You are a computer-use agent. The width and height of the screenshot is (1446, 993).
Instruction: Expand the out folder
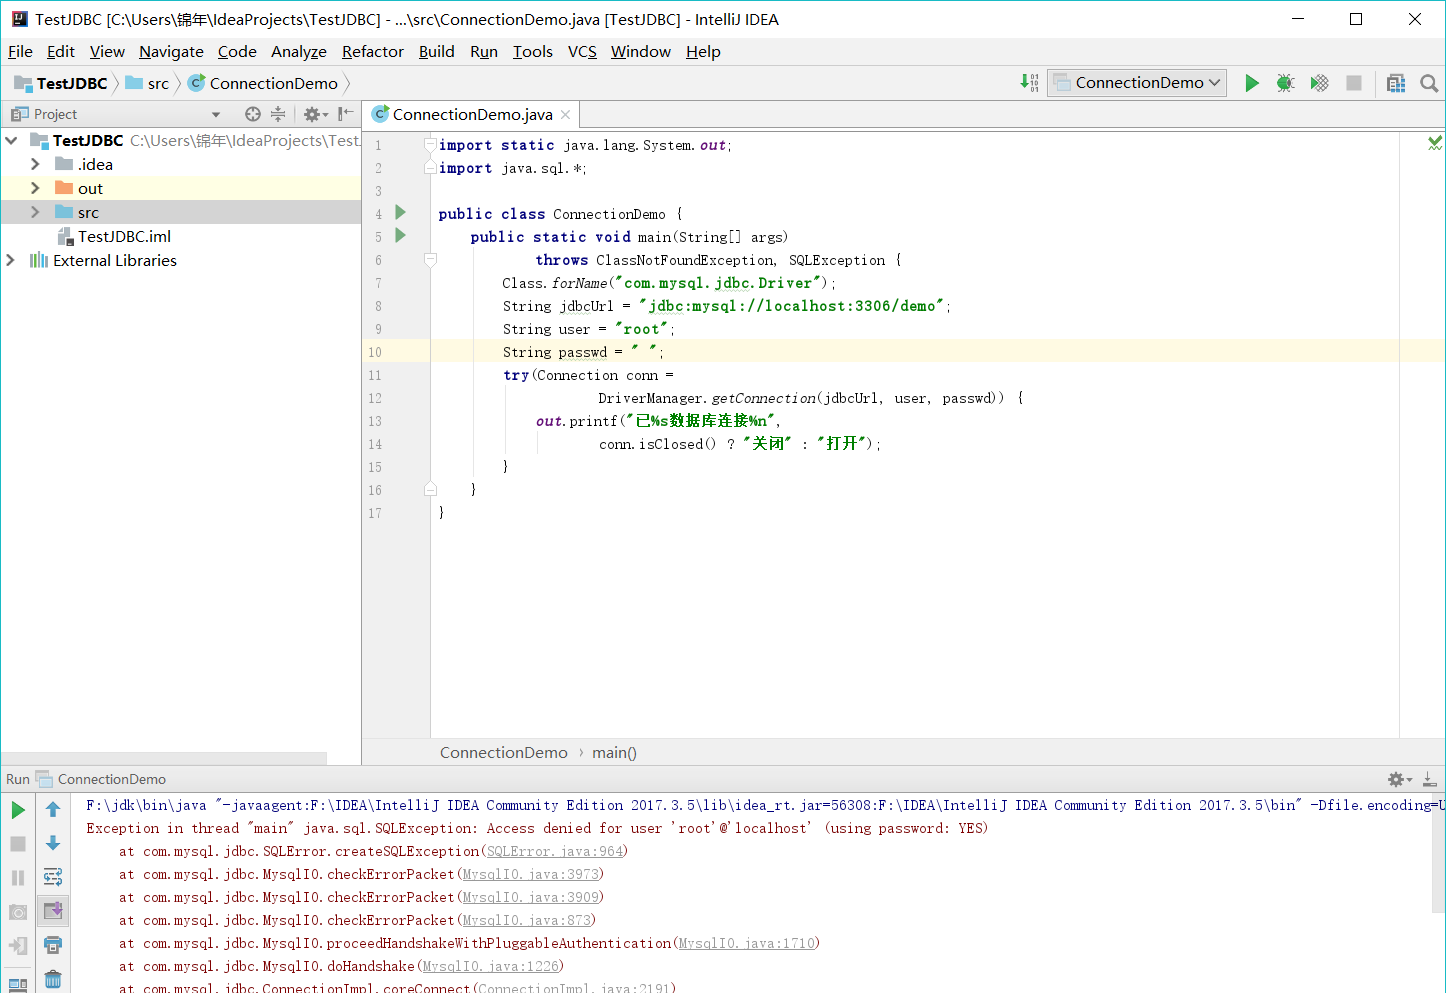[x=35, y=188]
